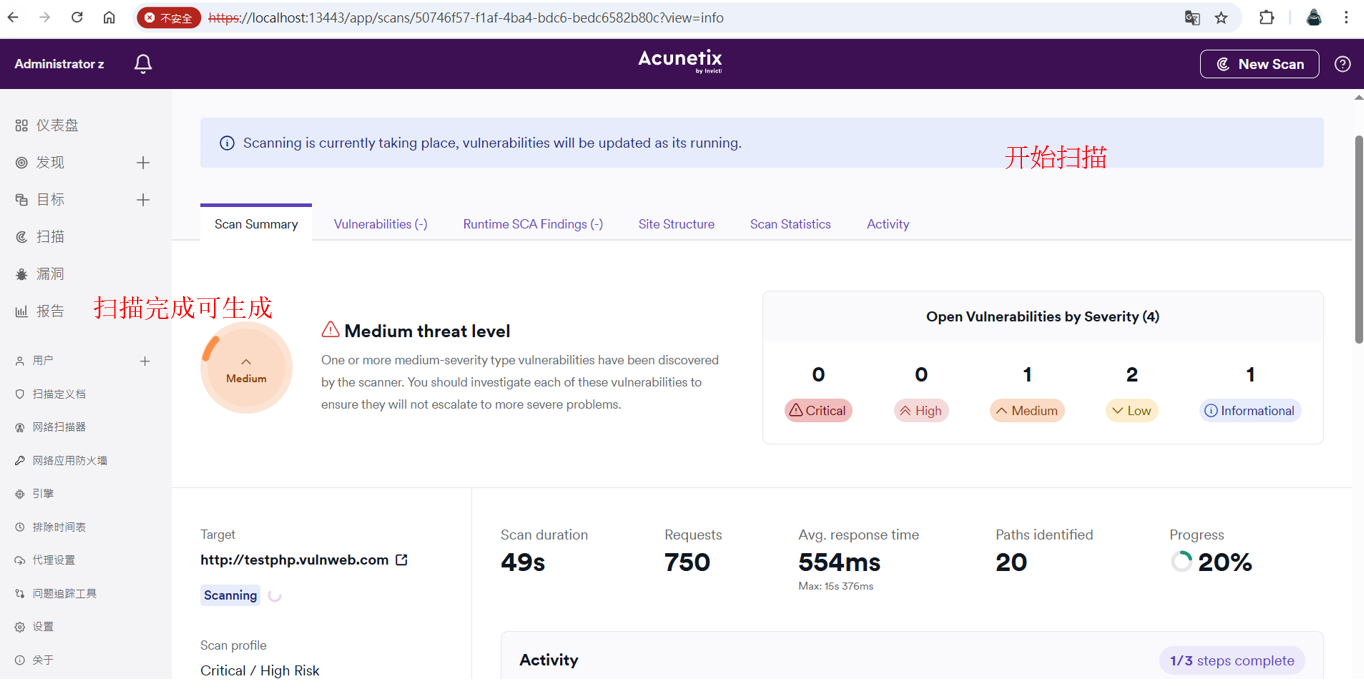Click the not-secure warning badge
Viewport: 1364px width, 700px height.
[x=169, y=18]
